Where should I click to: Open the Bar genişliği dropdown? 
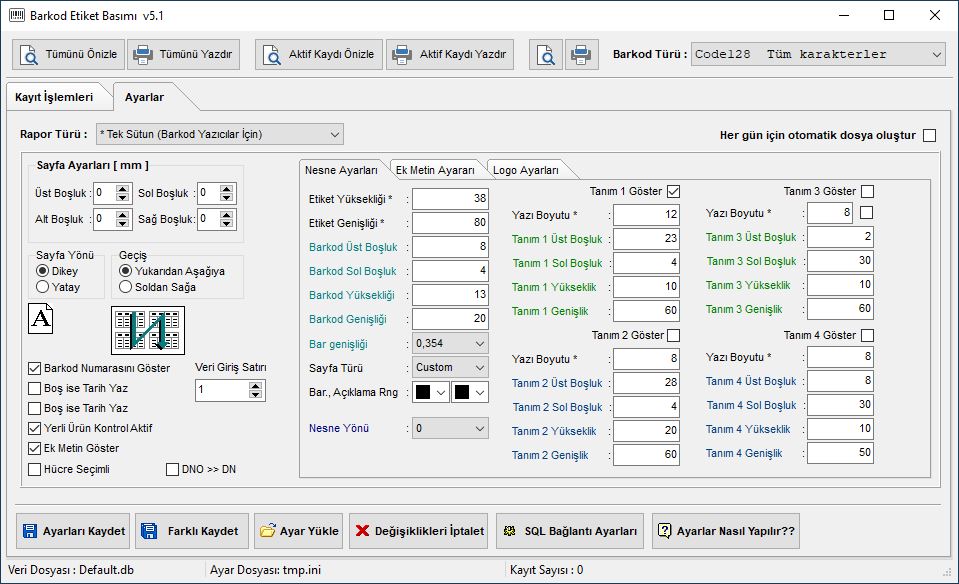(450, 344)
